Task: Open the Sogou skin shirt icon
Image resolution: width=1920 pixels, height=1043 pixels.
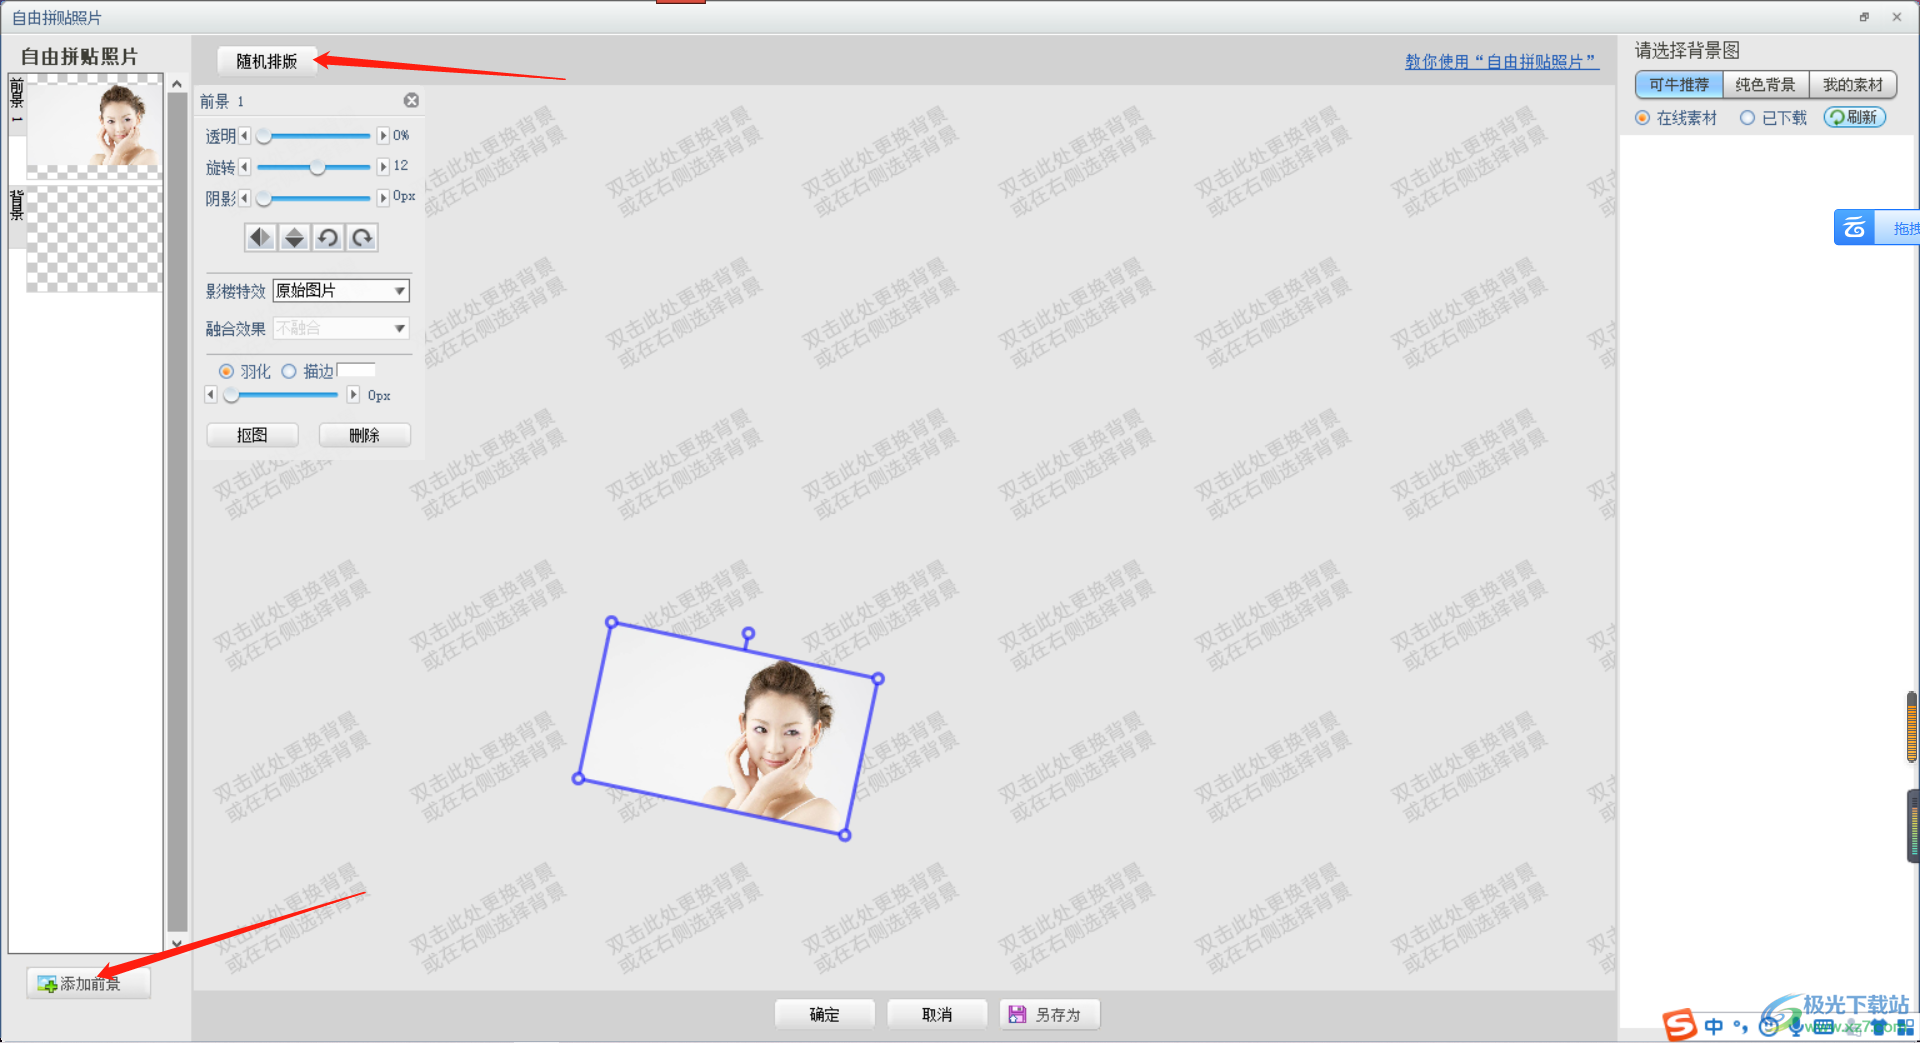Action: [x=1878, y=1027]
